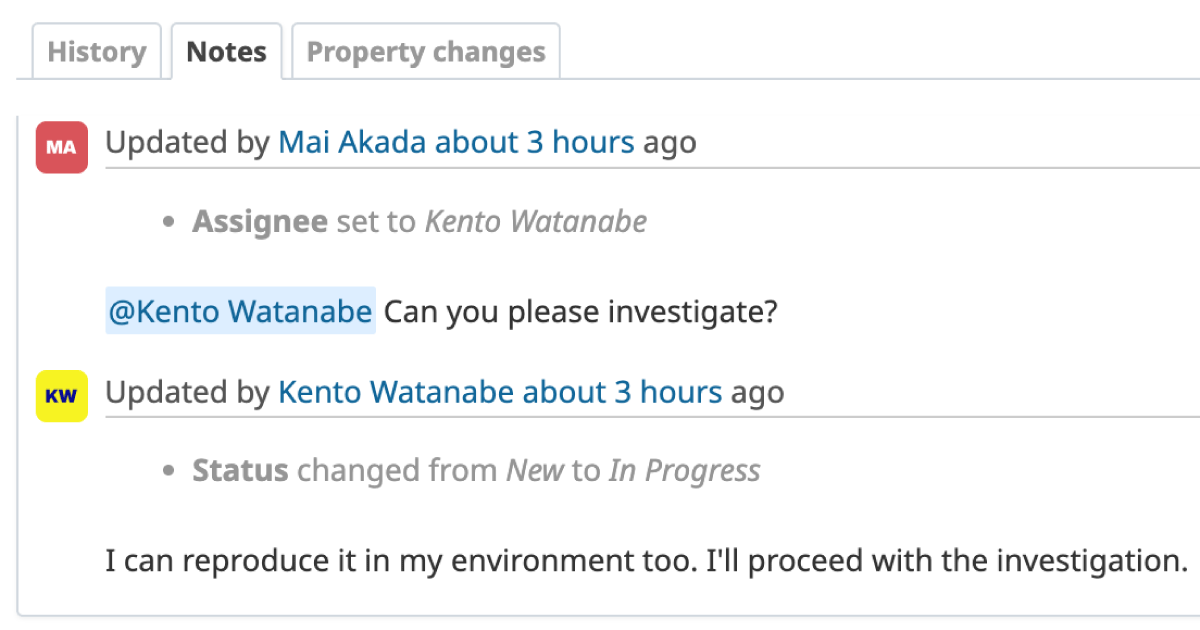Image resolution: width=1200 pixels, height=630 pixels.
Task: Click the yellow KW avatar icon
Action: pyautogui.click(x=62, y=396)
